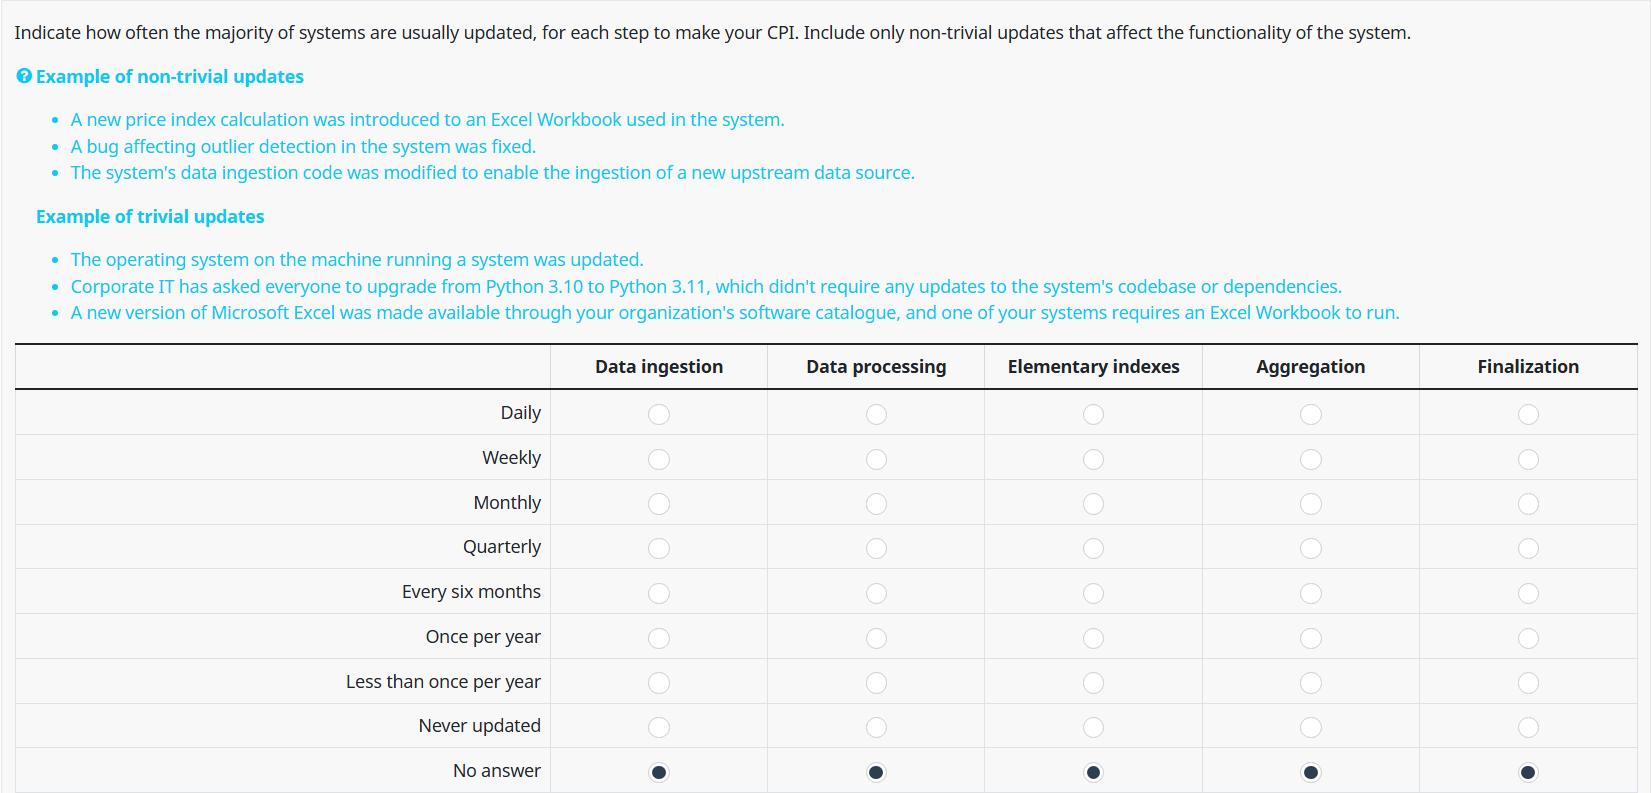
Task: Select Once per year for Aggregation
Action: [1311, 638]
